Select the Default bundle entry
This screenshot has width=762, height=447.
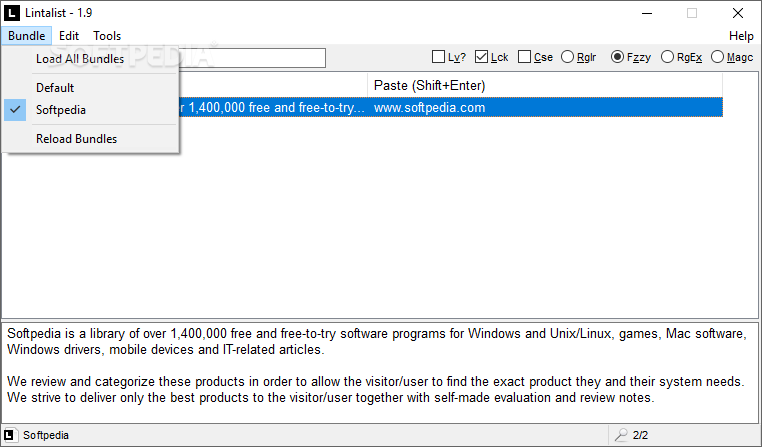tap(90, 88)
